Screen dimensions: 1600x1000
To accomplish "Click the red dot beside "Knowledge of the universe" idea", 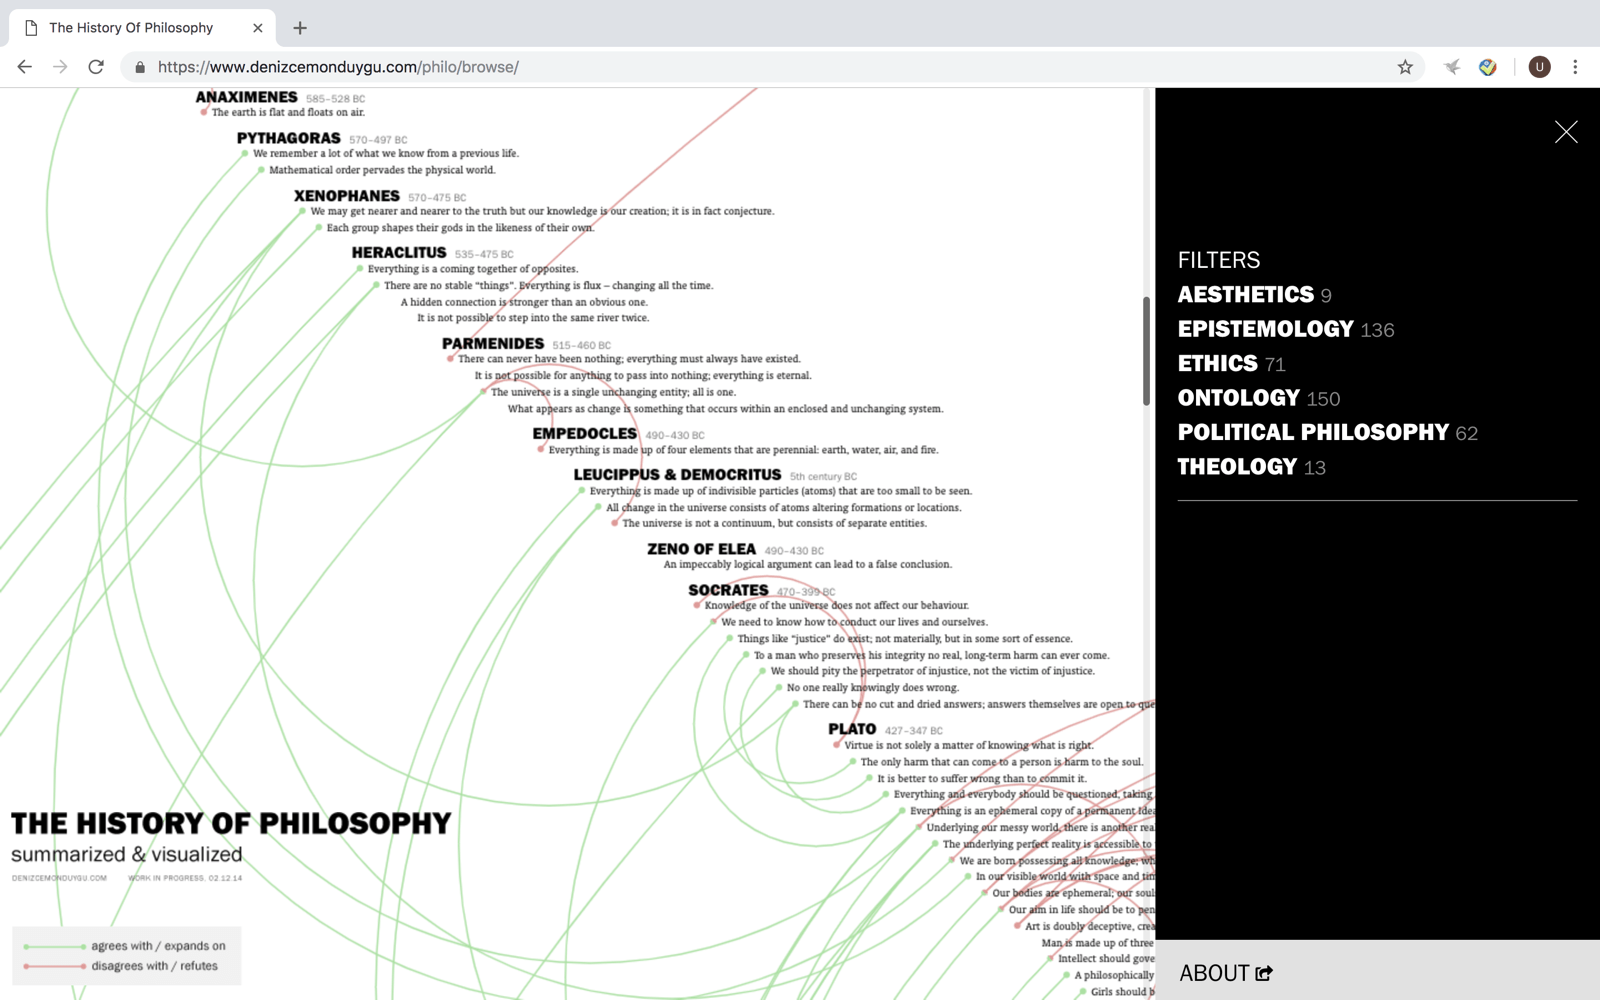I will pyautogui.click(x=697, y=605).
